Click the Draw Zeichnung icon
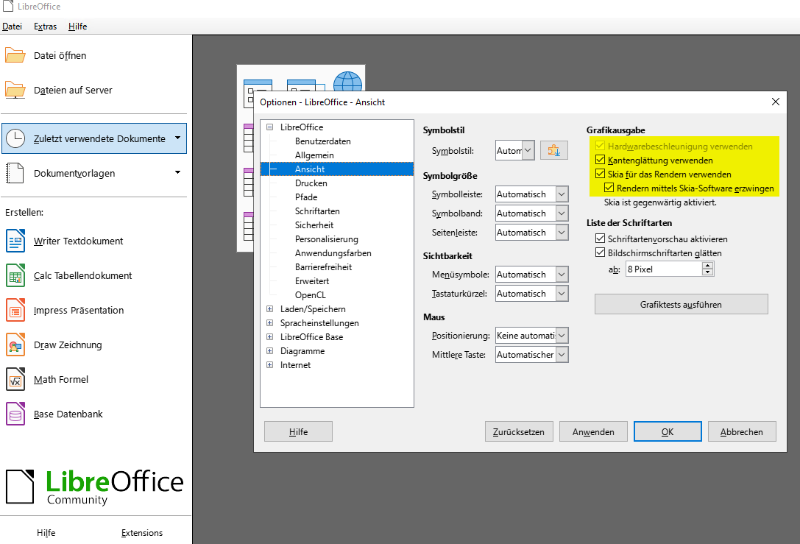 pyautogui.click(x=15, y=345)
